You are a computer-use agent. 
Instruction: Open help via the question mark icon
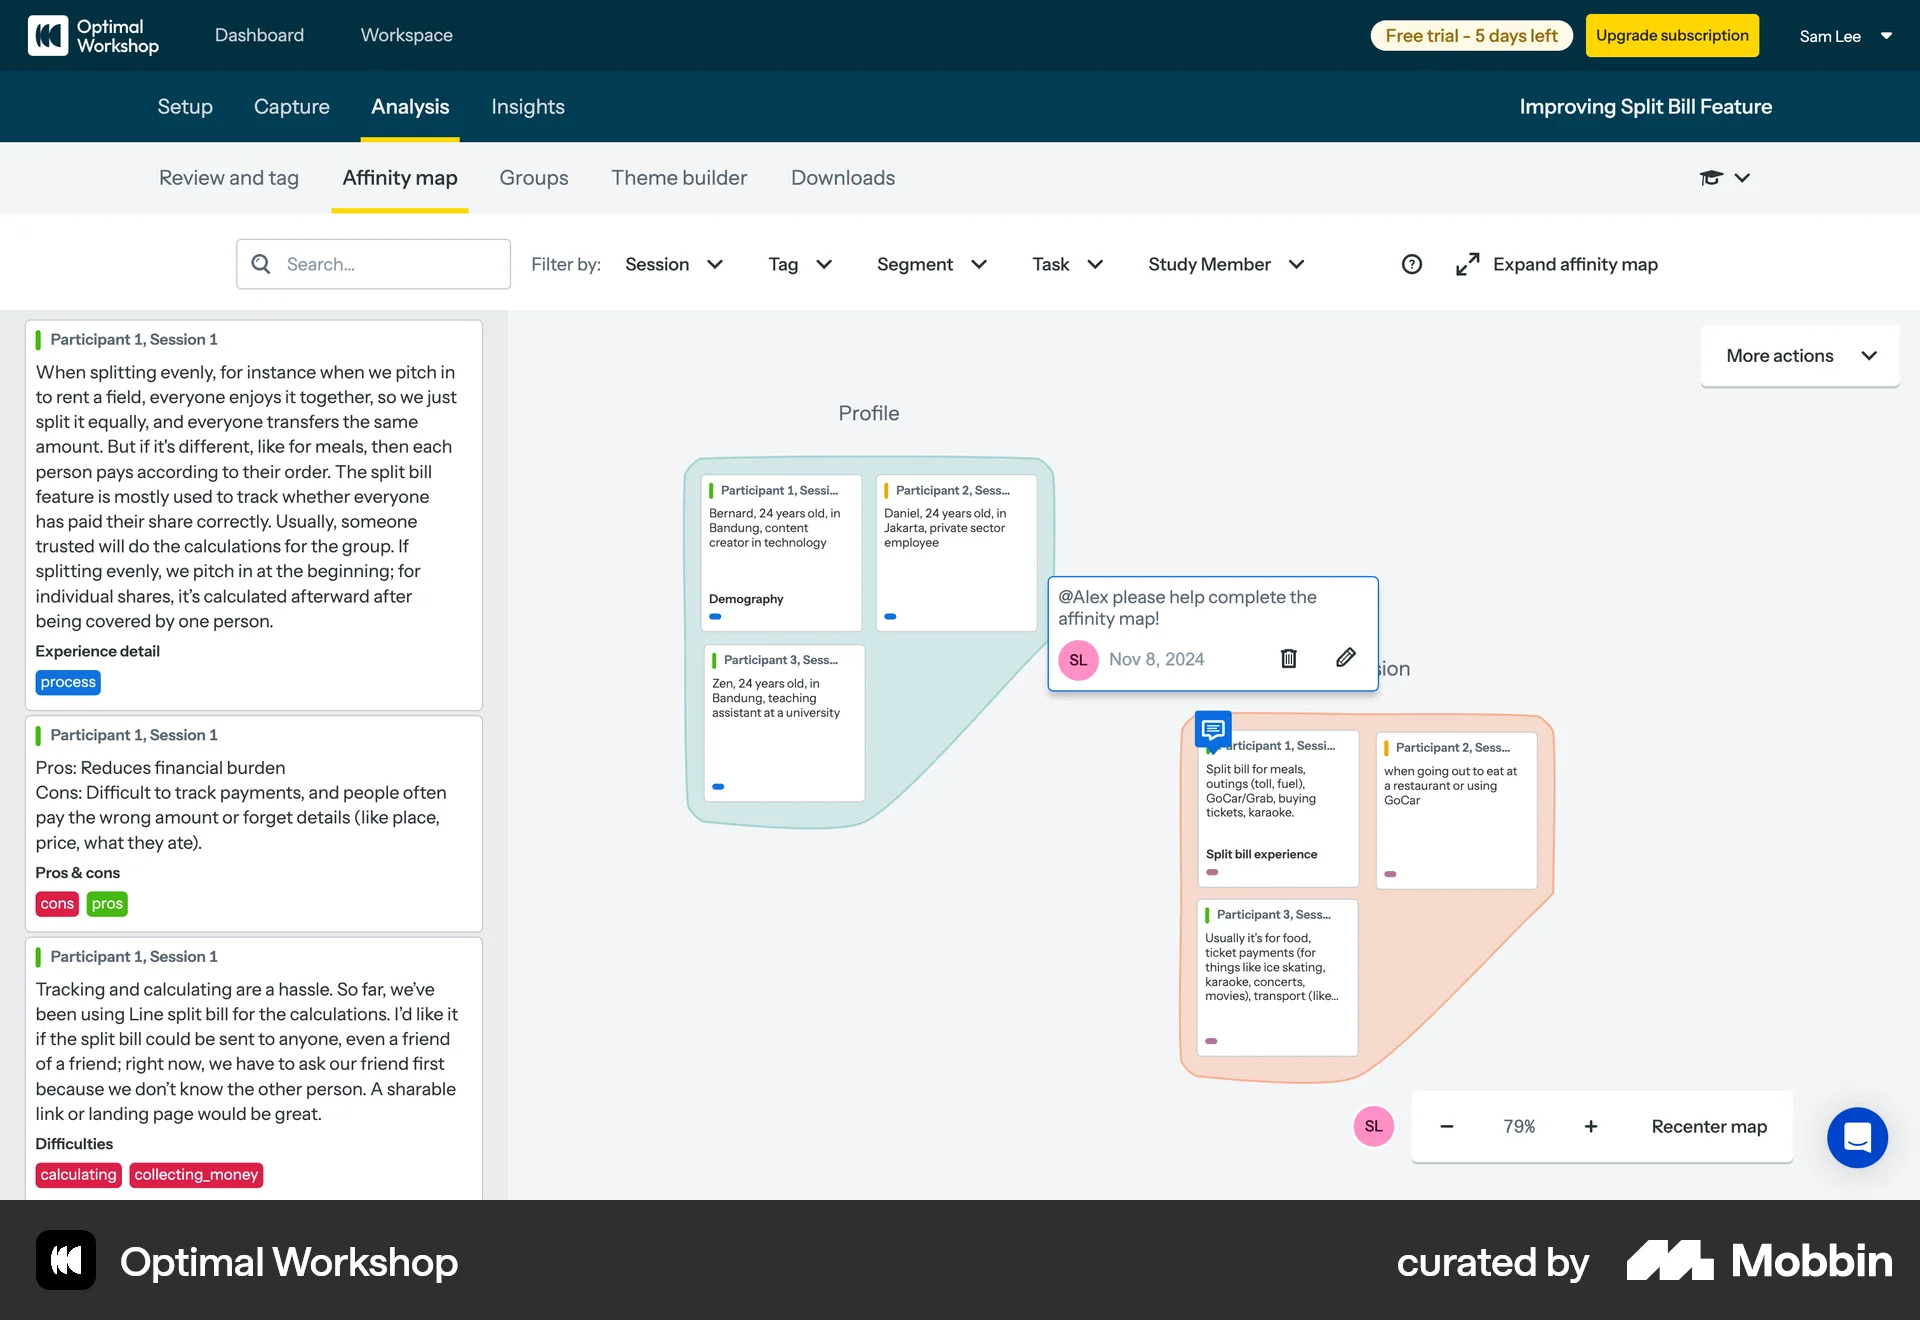click(x=1412, y=264)
